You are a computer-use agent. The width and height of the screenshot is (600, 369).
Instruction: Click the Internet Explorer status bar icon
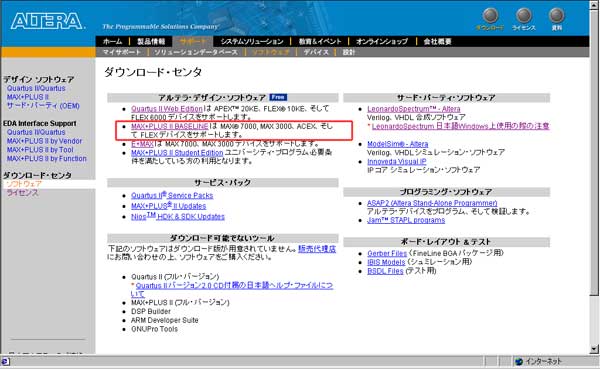(x=5, y=361)
